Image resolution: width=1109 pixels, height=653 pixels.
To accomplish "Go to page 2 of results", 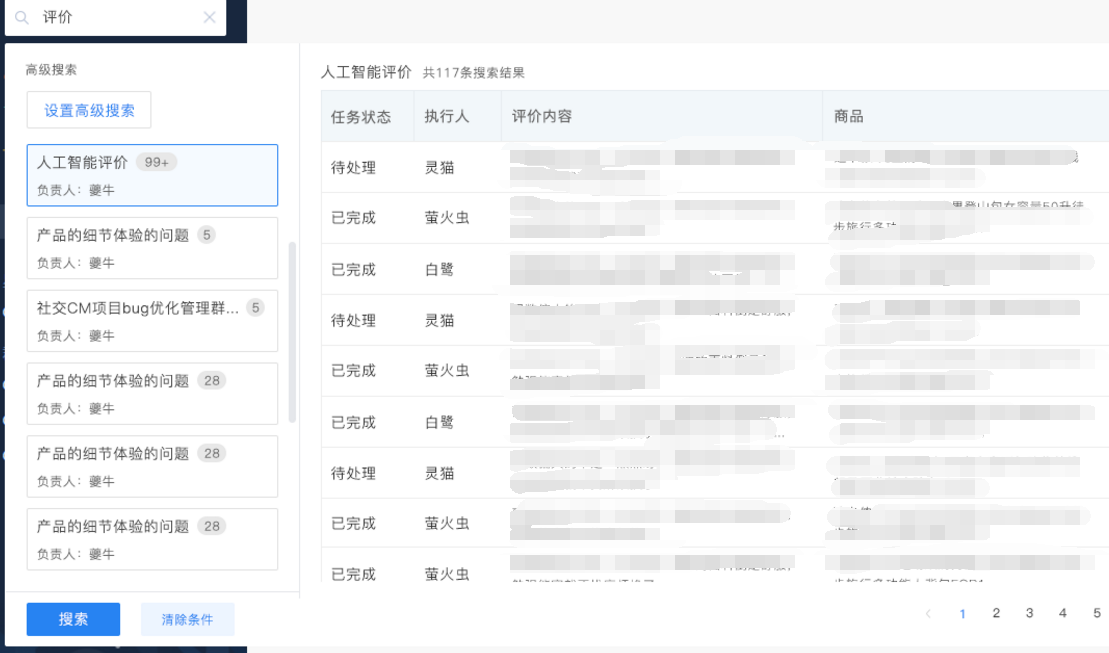I will [x=996, y=613].
